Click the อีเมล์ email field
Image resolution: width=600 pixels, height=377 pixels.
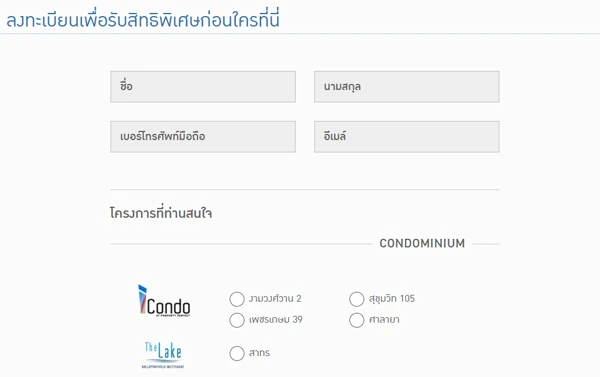coord(407,137)
